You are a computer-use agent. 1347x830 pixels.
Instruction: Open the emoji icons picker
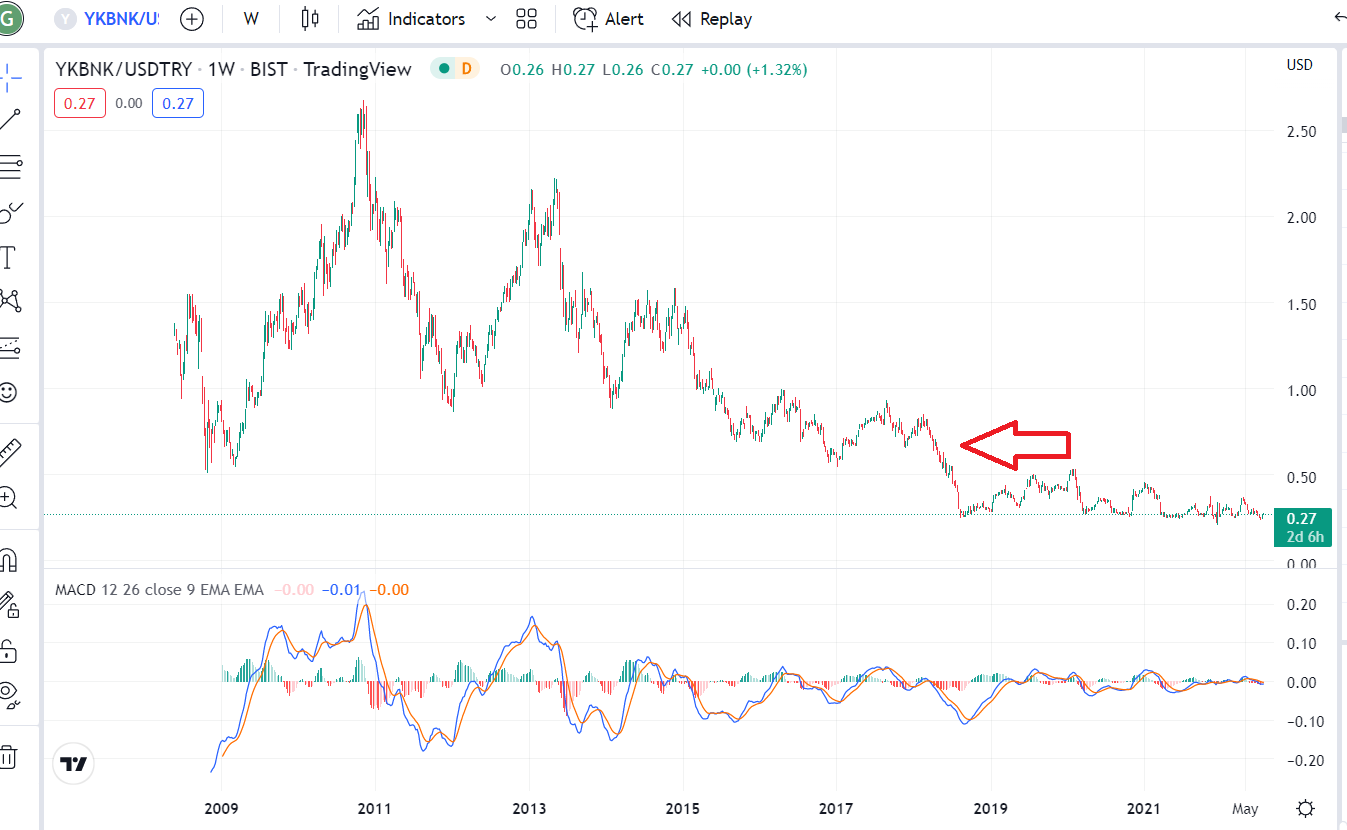[x=8, y=392]
